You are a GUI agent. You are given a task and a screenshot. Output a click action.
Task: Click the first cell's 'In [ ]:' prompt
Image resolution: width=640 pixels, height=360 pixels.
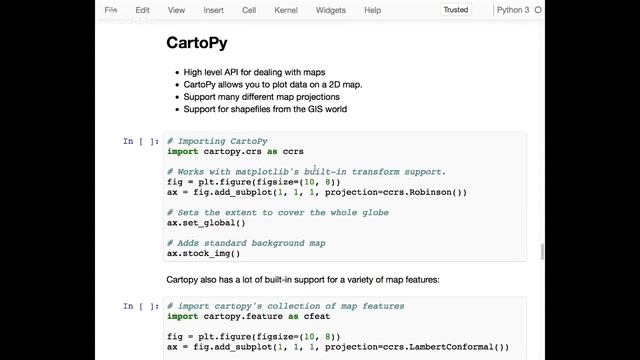click(x=141, y=141)
